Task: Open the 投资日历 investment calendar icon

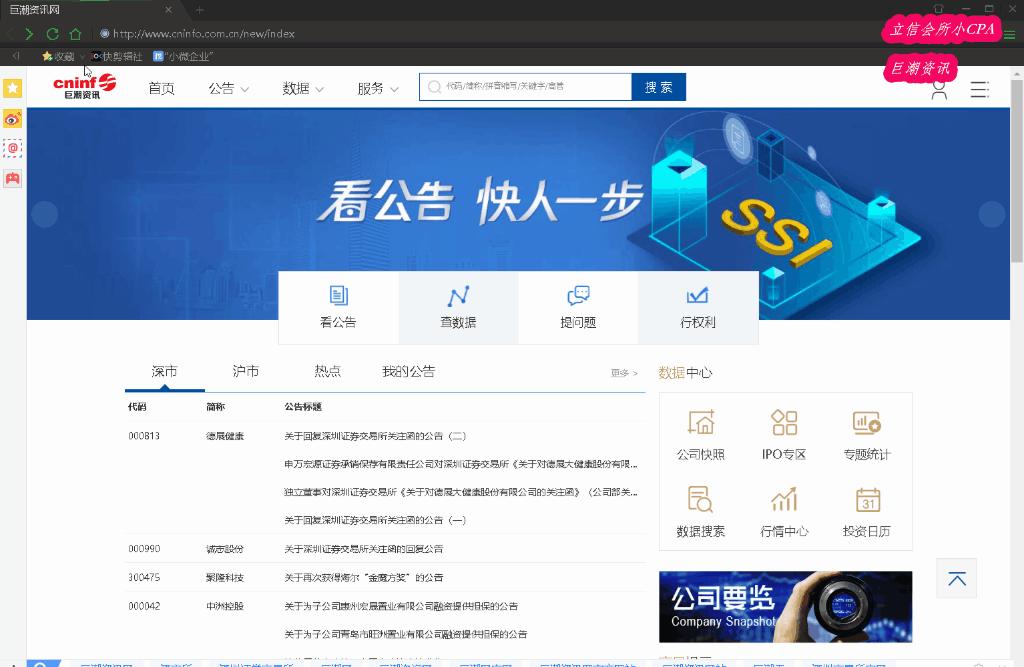Action: [x=868, y=510]
